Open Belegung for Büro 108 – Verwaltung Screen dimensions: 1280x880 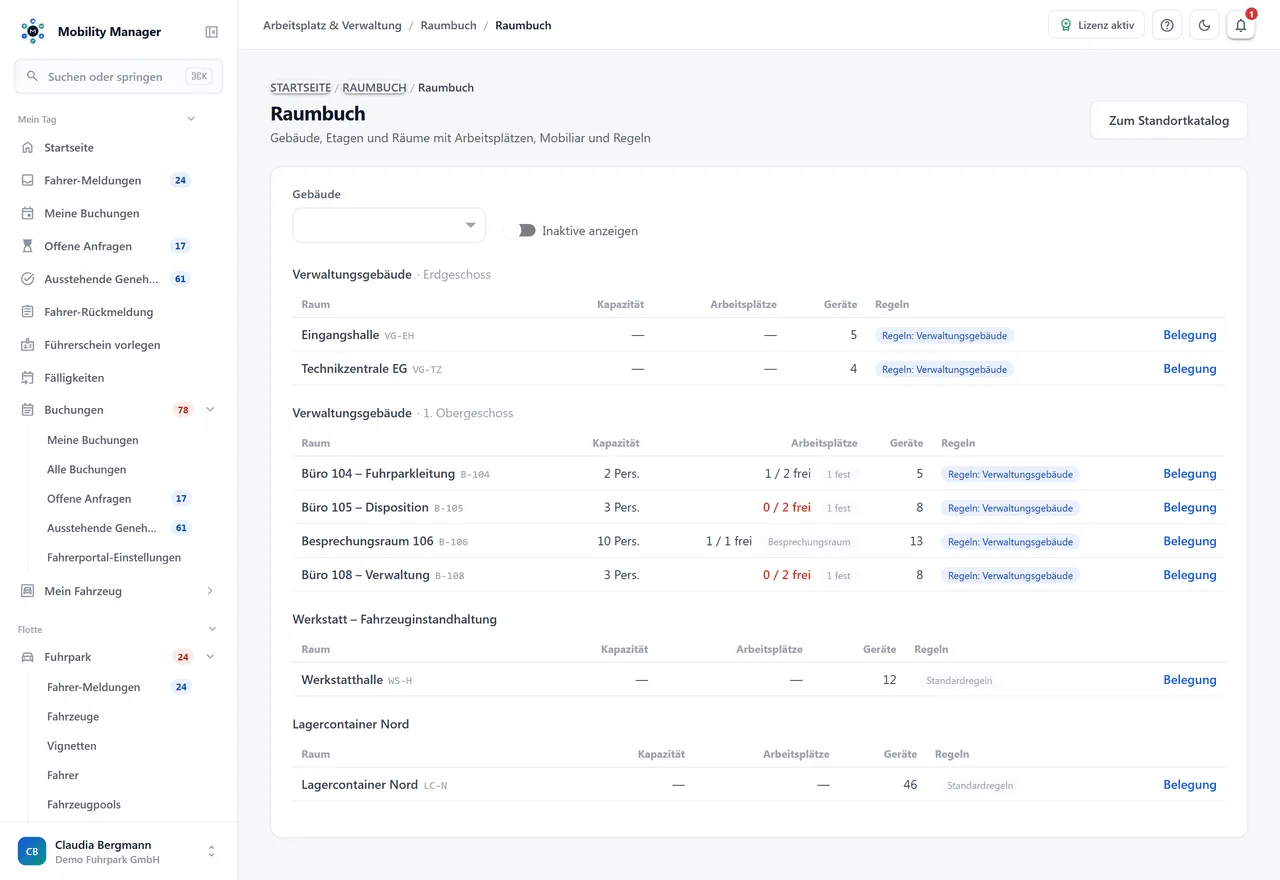(x=1190, y=575)
